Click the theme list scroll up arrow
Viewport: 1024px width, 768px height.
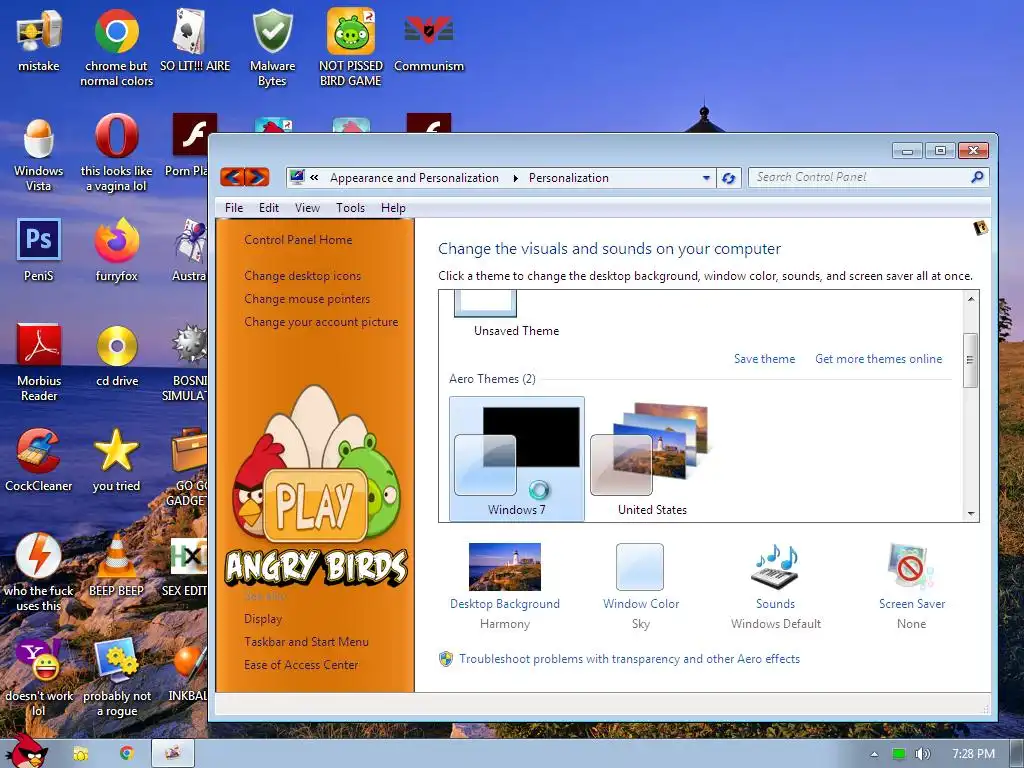click(970, 298)
